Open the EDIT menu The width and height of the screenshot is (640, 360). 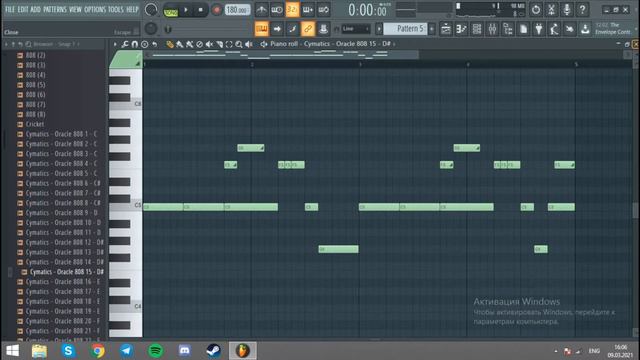pos(23,9)
